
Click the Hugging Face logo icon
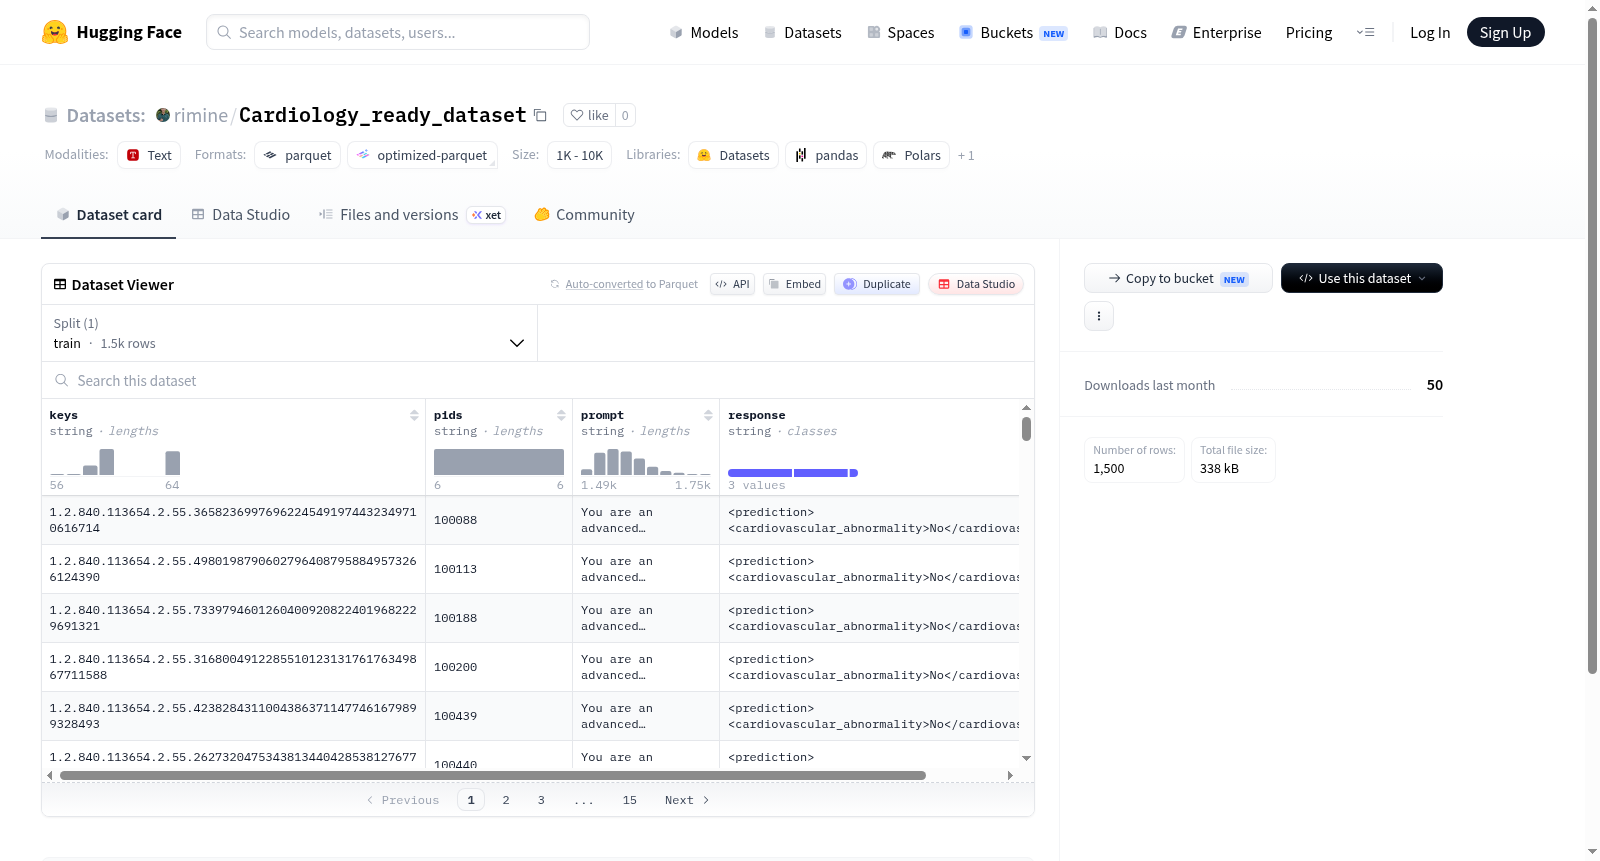coord(55,32)
